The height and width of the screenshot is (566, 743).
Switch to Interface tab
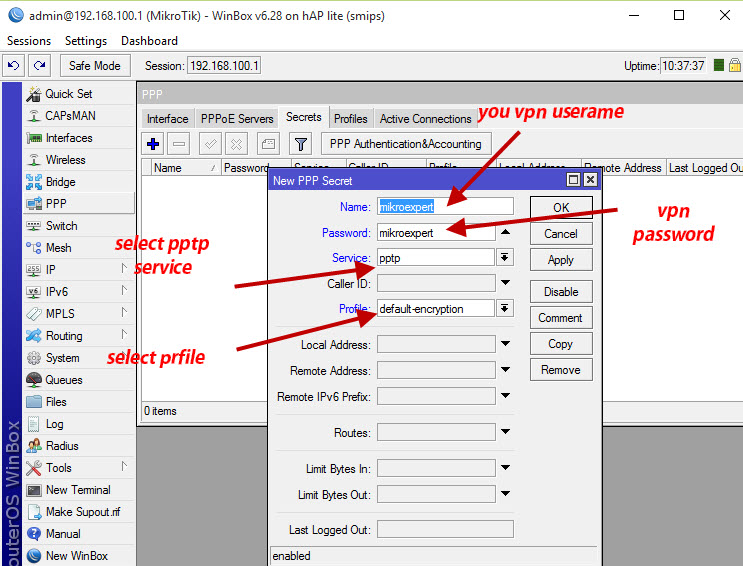pos(167,119)
